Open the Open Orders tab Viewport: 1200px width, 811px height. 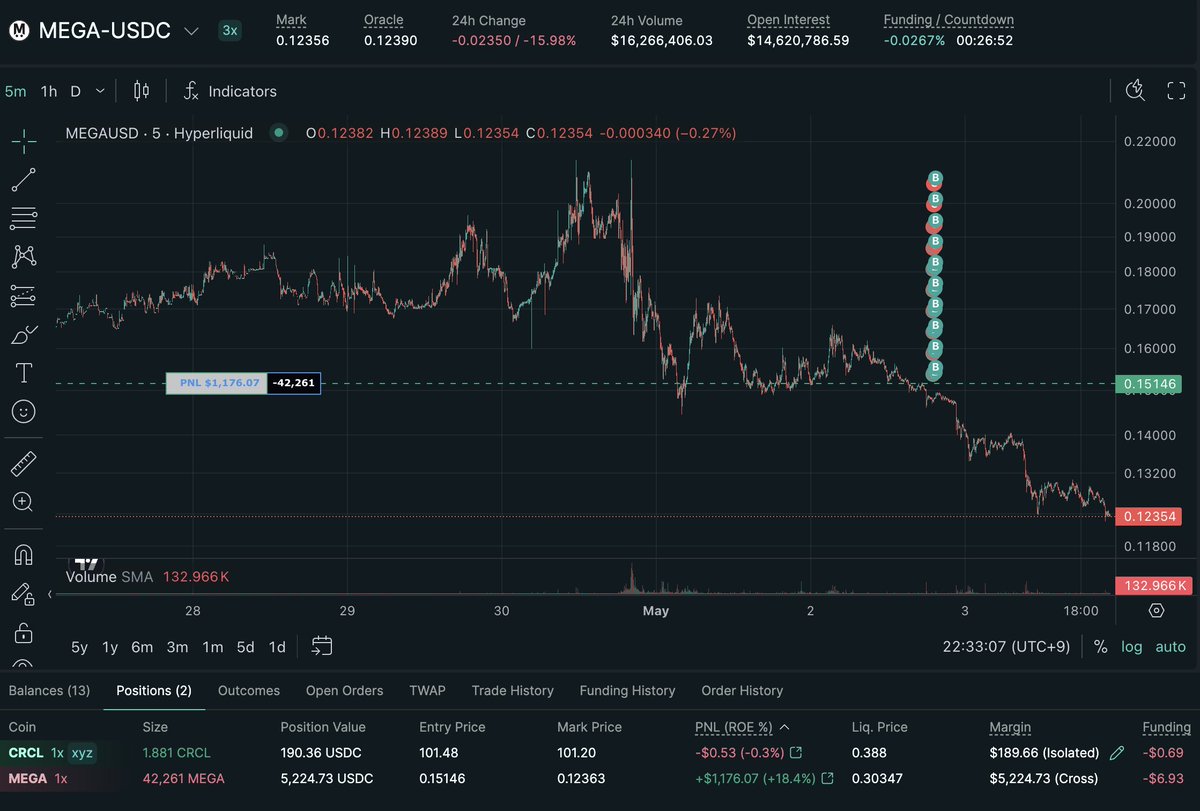coord(345,690)
